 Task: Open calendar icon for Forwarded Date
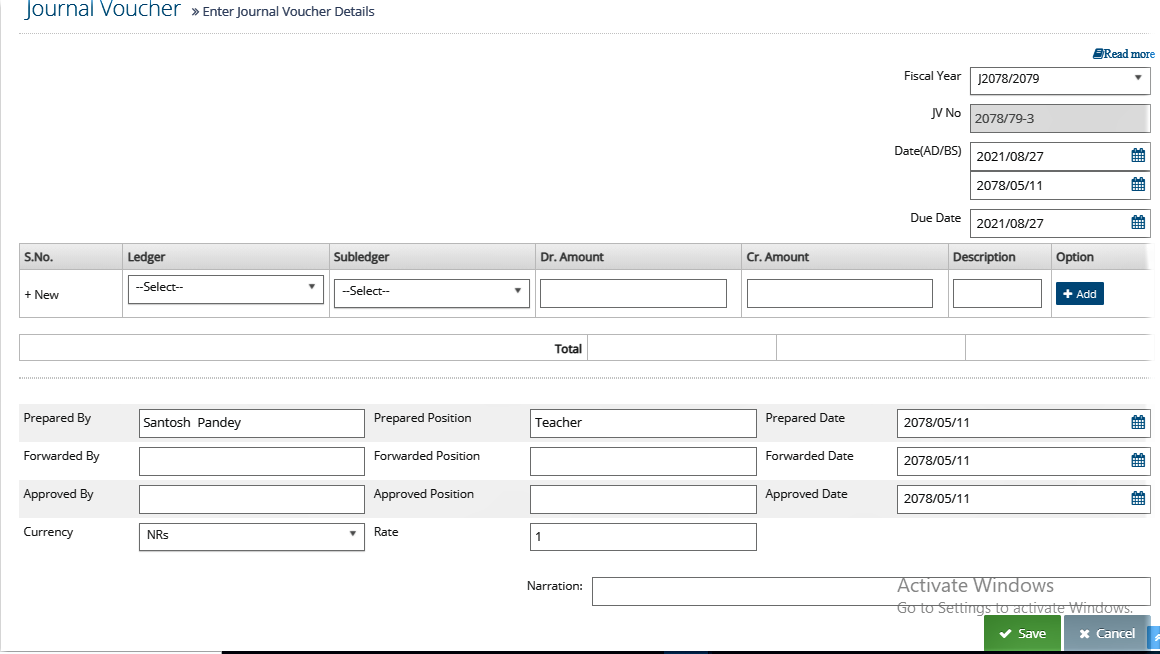1138,460
